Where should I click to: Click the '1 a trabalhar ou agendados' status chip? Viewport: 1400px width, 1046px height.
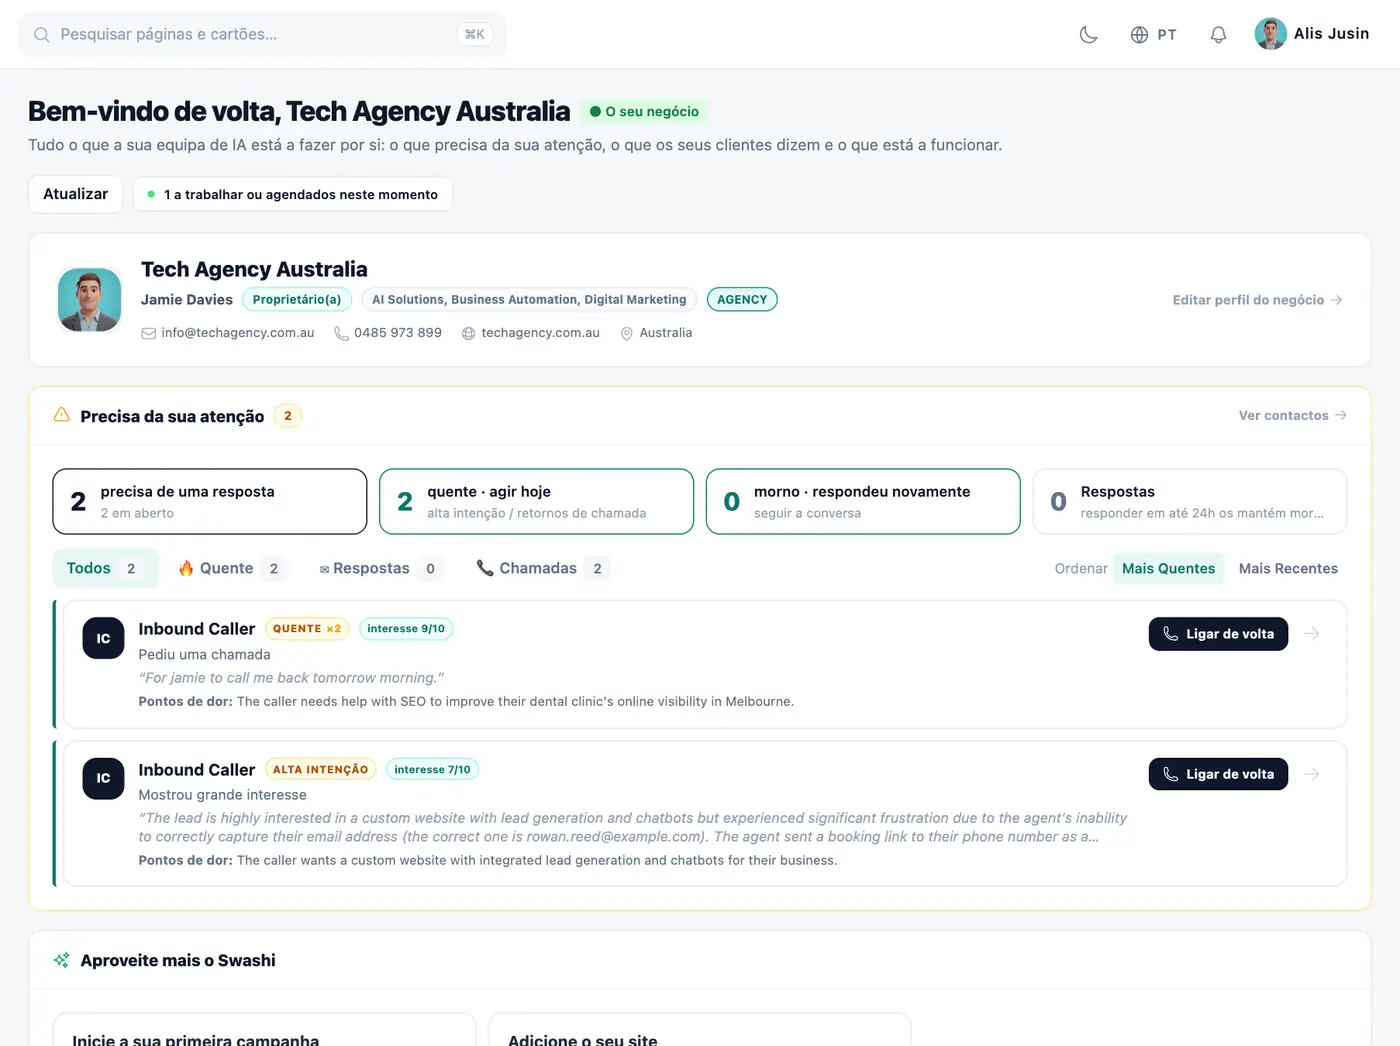point(293,194)
